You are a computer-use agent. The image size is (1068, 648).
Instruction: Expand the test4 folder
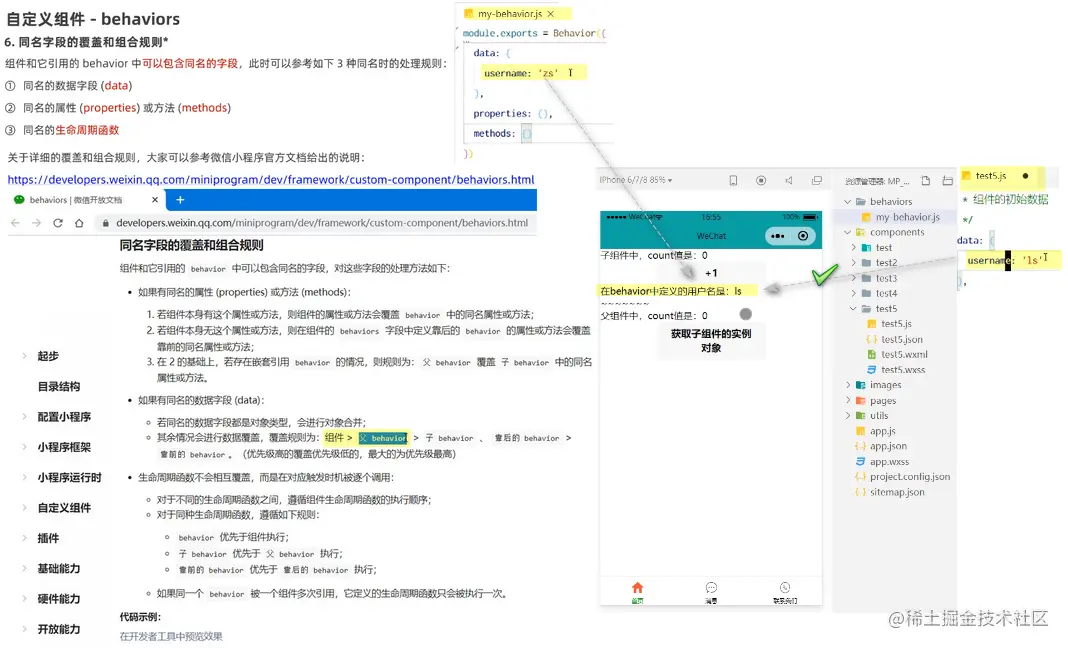853,294
